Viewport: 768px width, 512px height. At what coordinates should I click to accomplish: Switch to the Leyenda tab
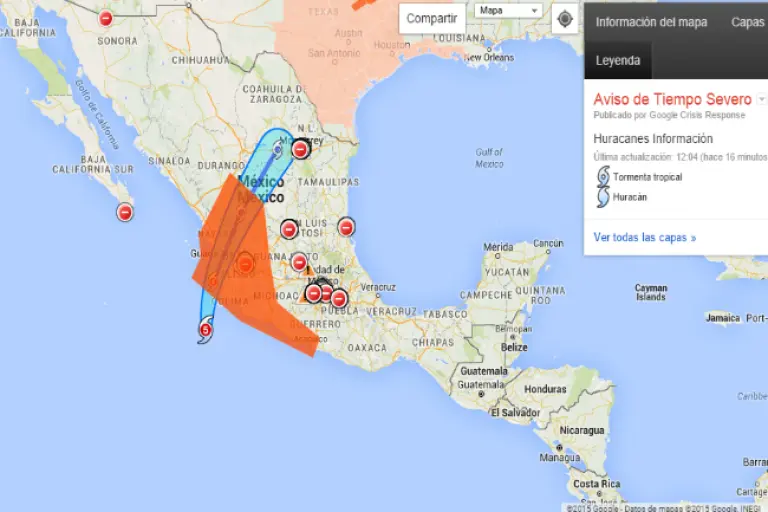[618, 60]
